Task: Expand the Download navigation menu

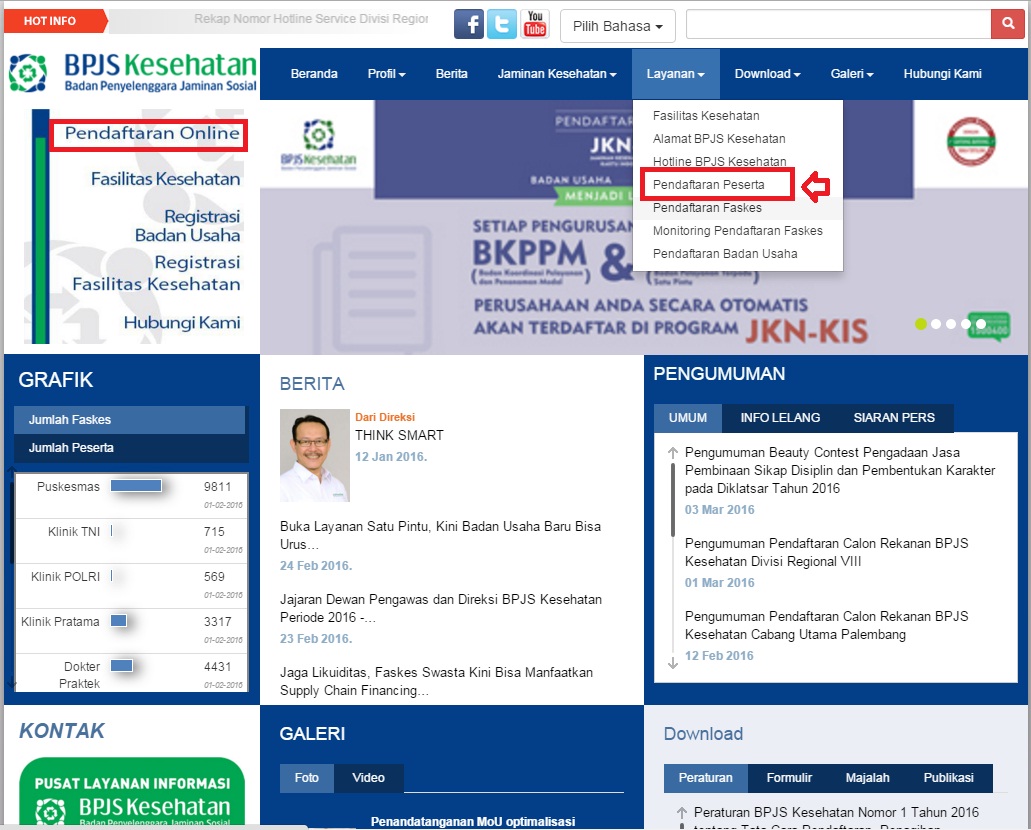Action: pos(767,74)
